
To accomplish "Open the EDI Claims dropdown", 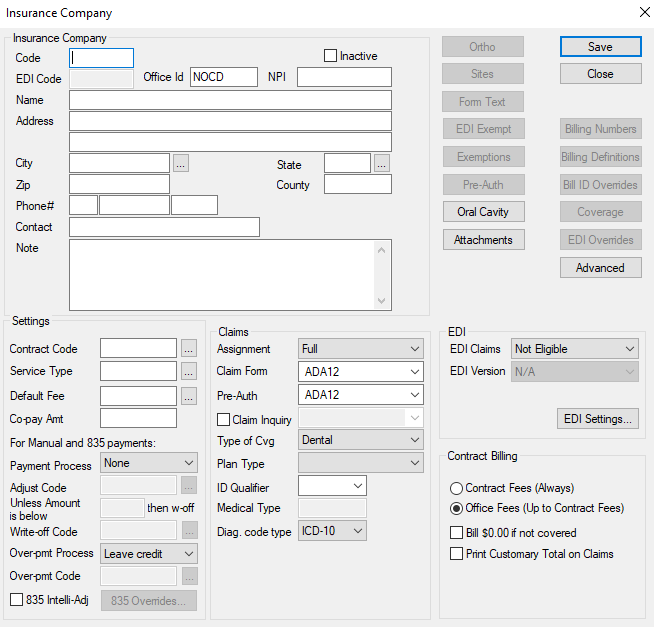I will [574, 349].
